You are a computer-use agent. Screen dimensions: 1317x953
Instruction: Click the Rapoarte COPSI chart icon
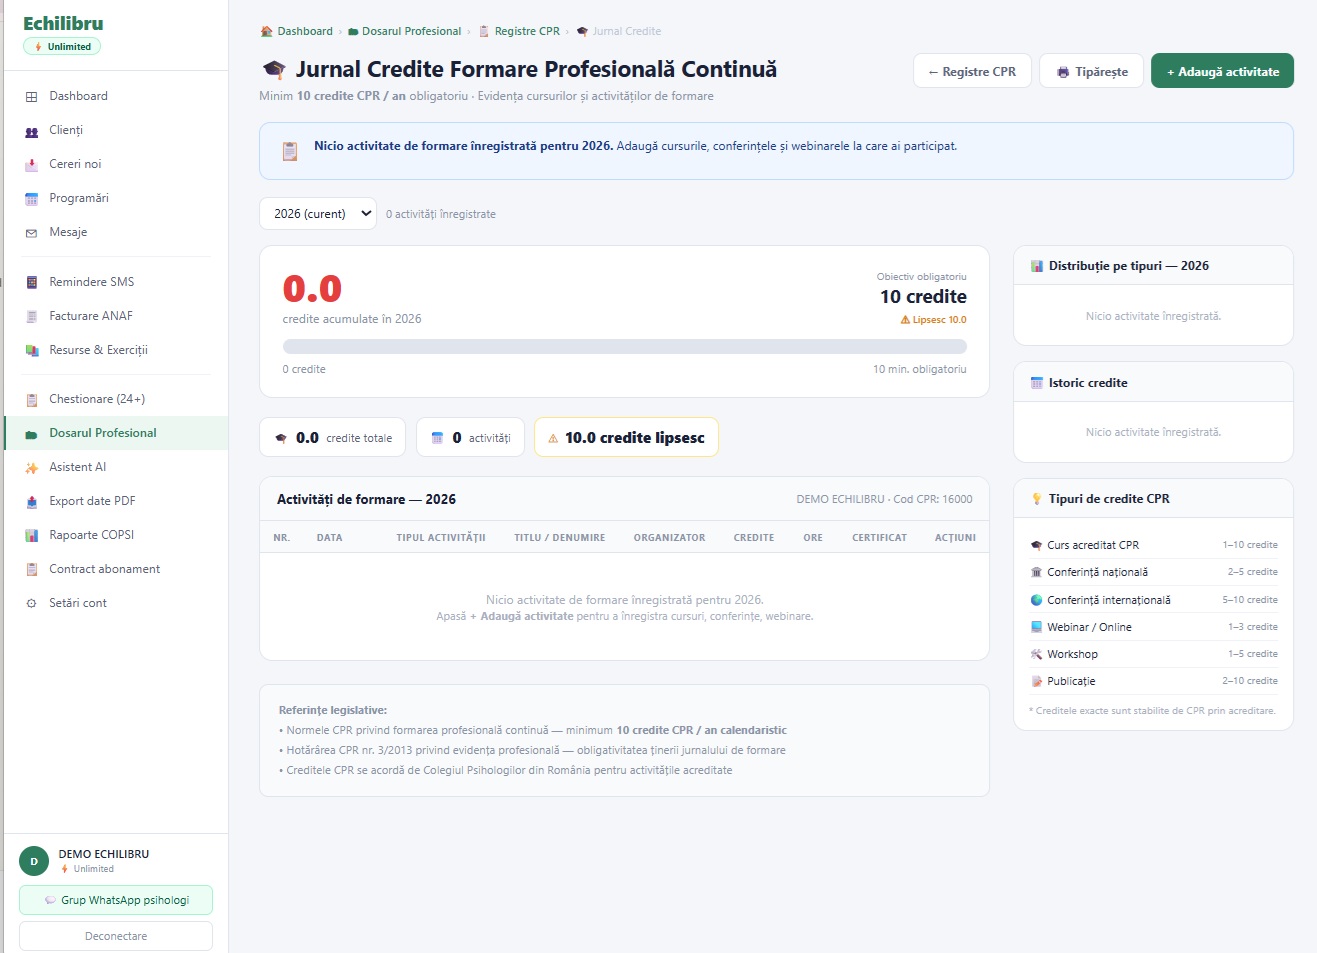pyautogui.click(x=31, y=536)
